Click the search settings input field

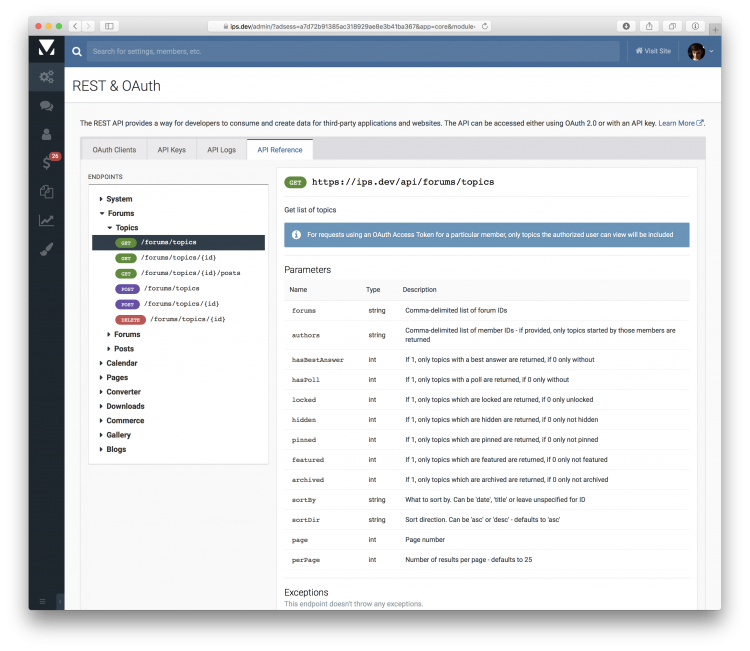pos(353,51)
